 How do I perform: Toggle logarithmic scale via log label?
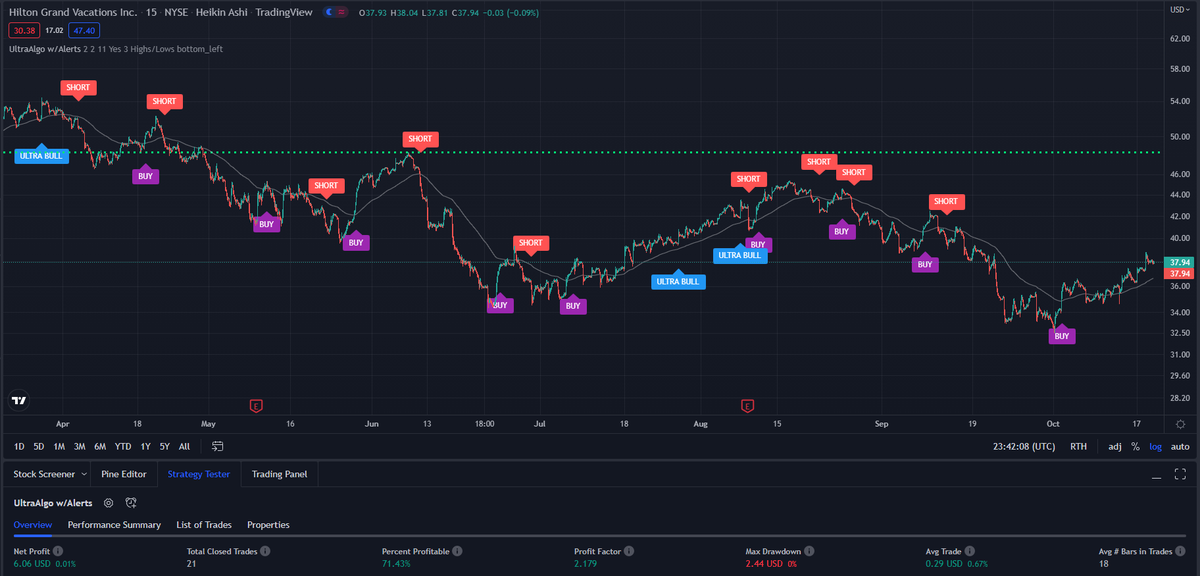click(1155, 446)
